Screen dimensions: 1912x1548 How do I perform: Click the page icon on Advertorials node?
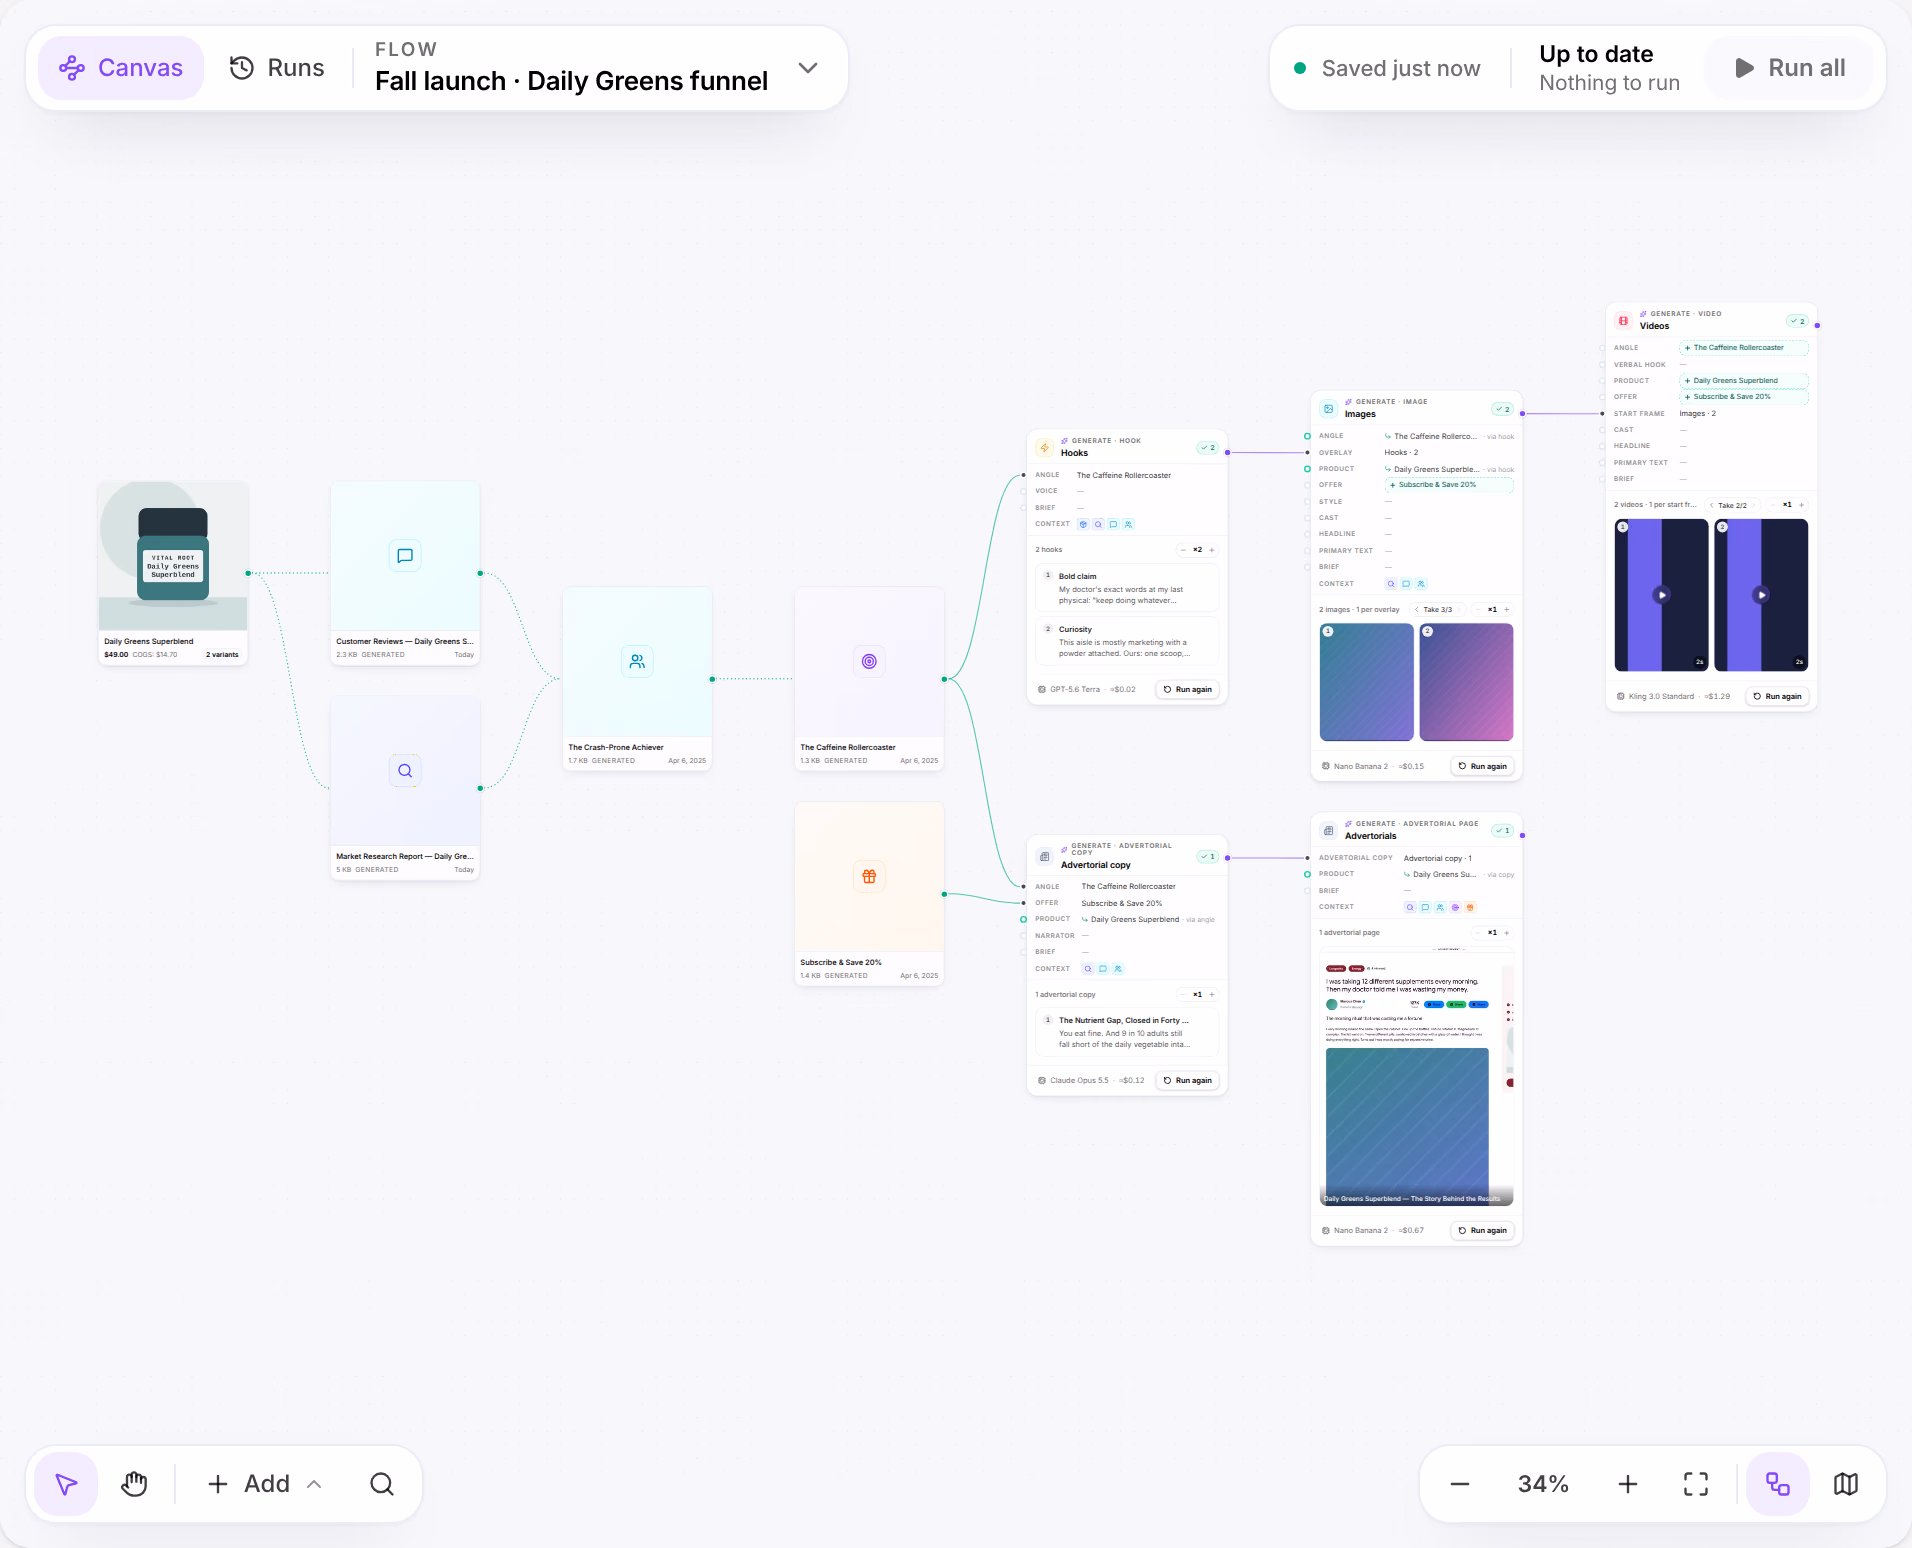coord(1328,830)
